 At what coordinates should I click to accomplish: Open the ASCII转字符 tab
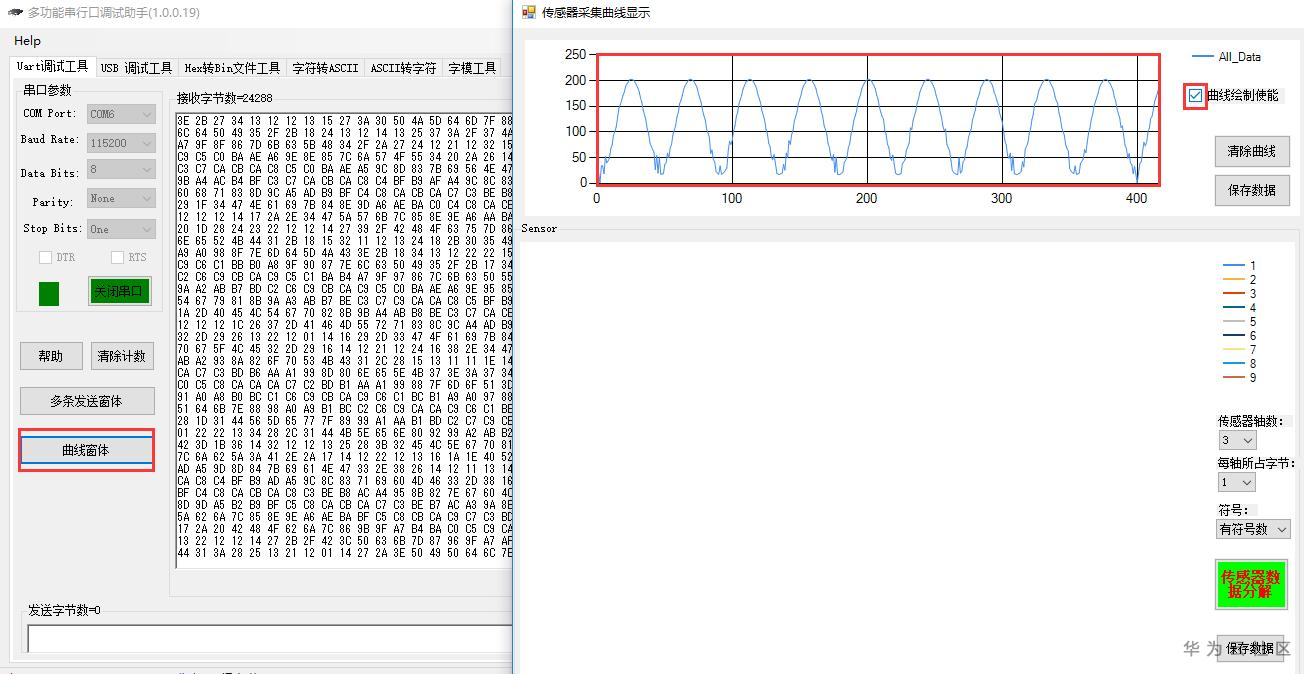pyautogui.click(x=403, y=68)
